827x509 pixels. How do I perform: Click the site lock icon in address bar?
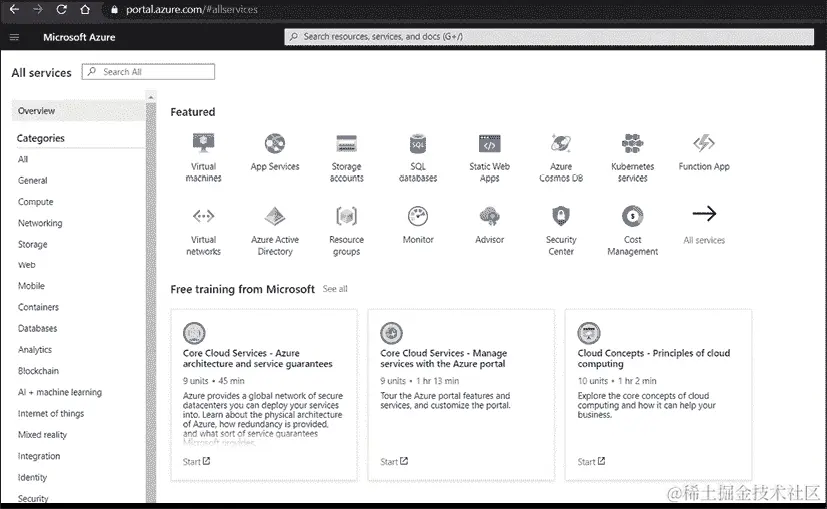tap(114, 9)
